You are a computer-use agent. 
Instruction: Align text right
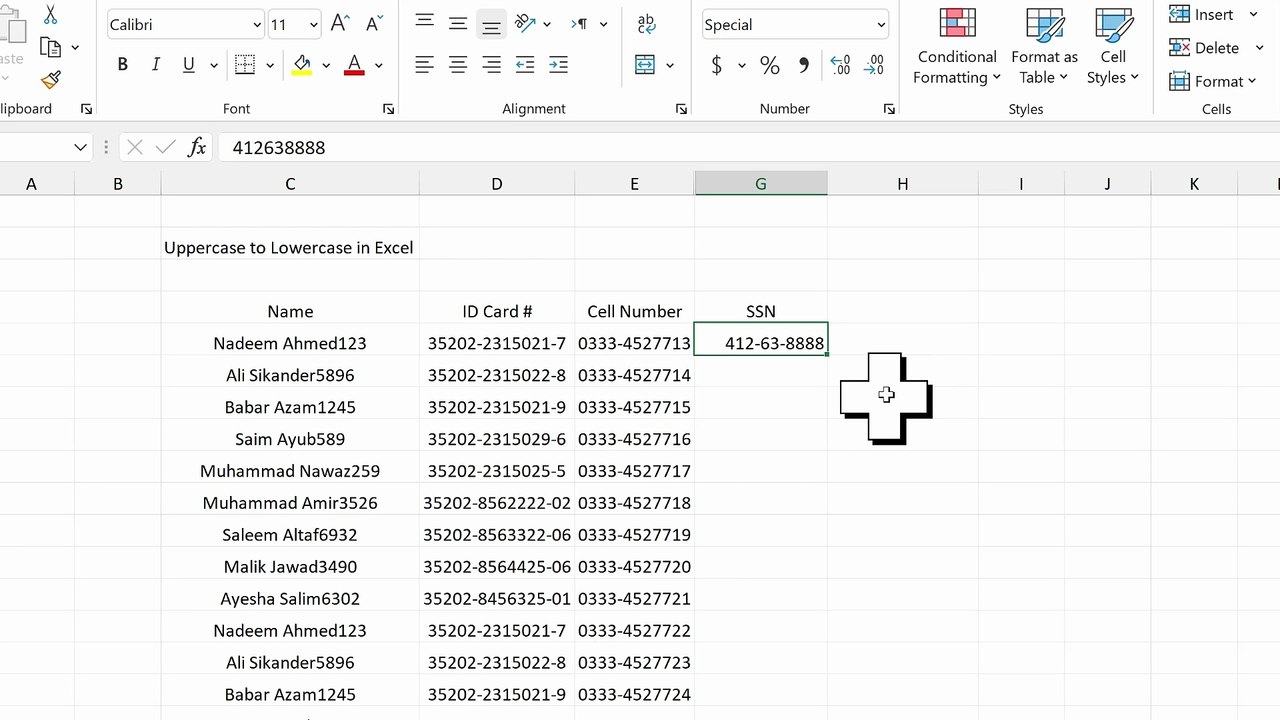[491, 65]
